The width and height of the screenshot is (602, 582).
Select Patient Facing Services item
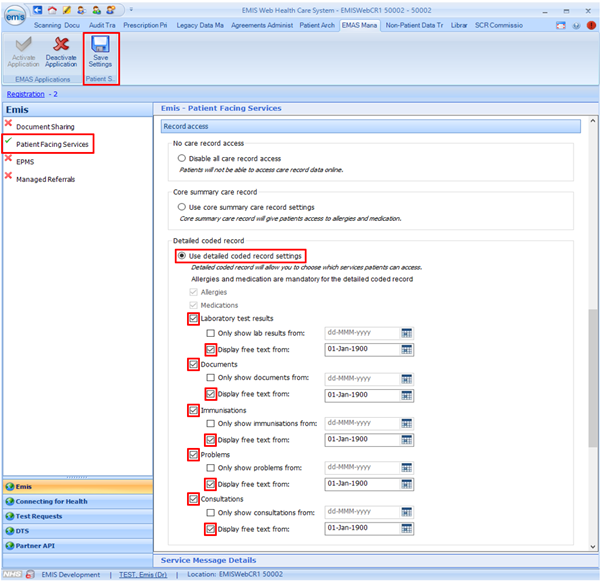pyautogui.click(x=52, y=144)
